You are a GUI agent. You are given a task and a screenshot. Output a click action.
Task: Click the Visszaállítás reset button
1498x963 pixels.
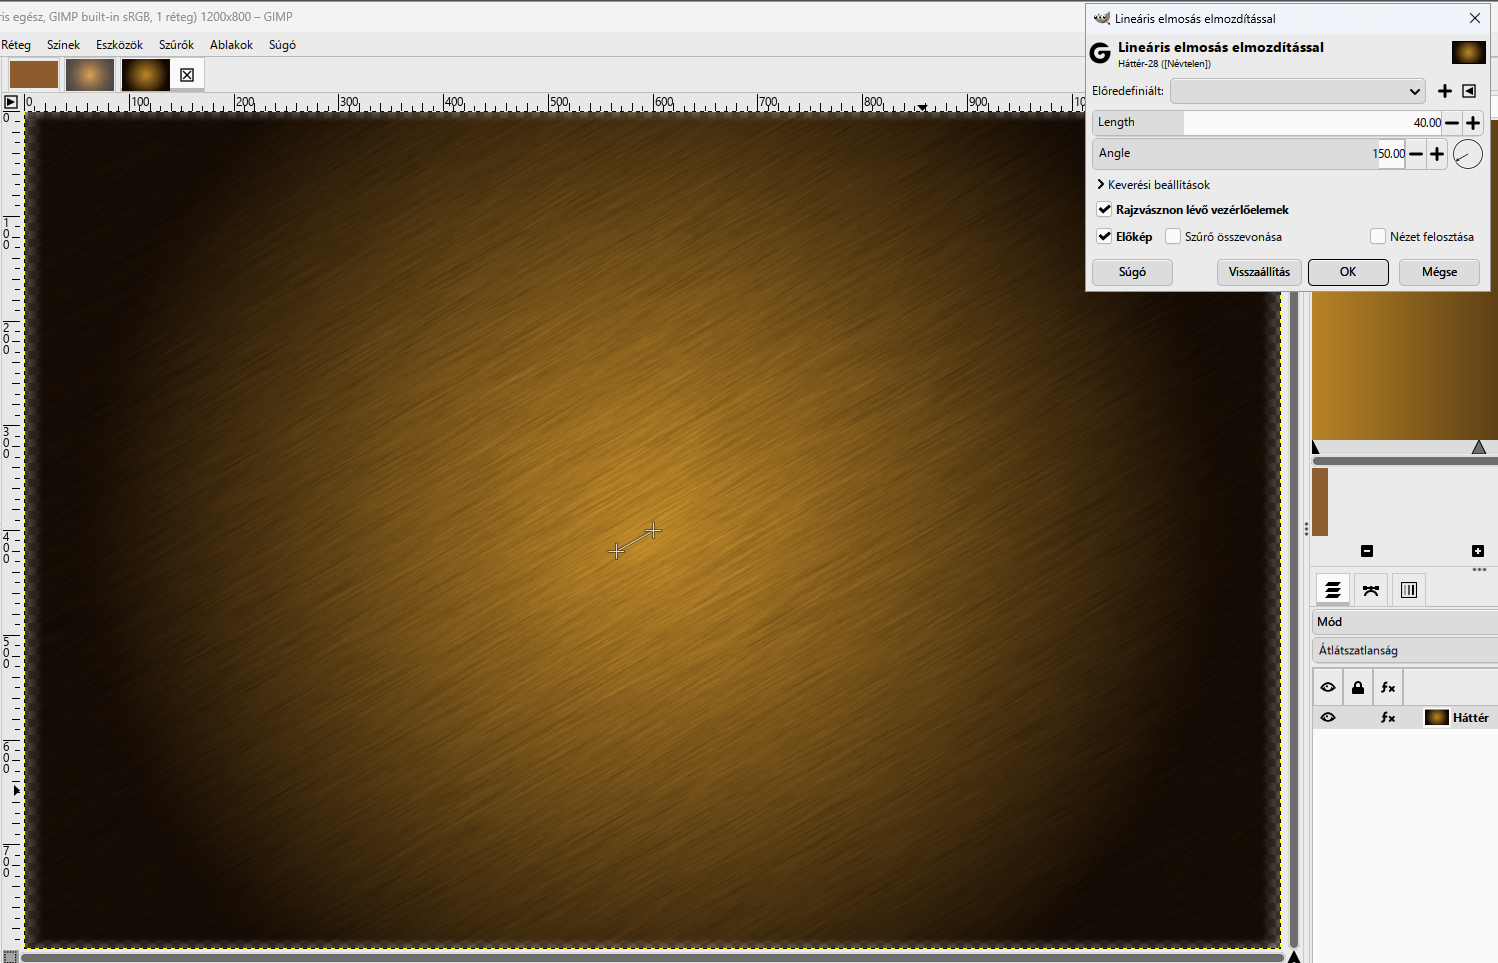pyautogui.click(x=1259, y=272)
